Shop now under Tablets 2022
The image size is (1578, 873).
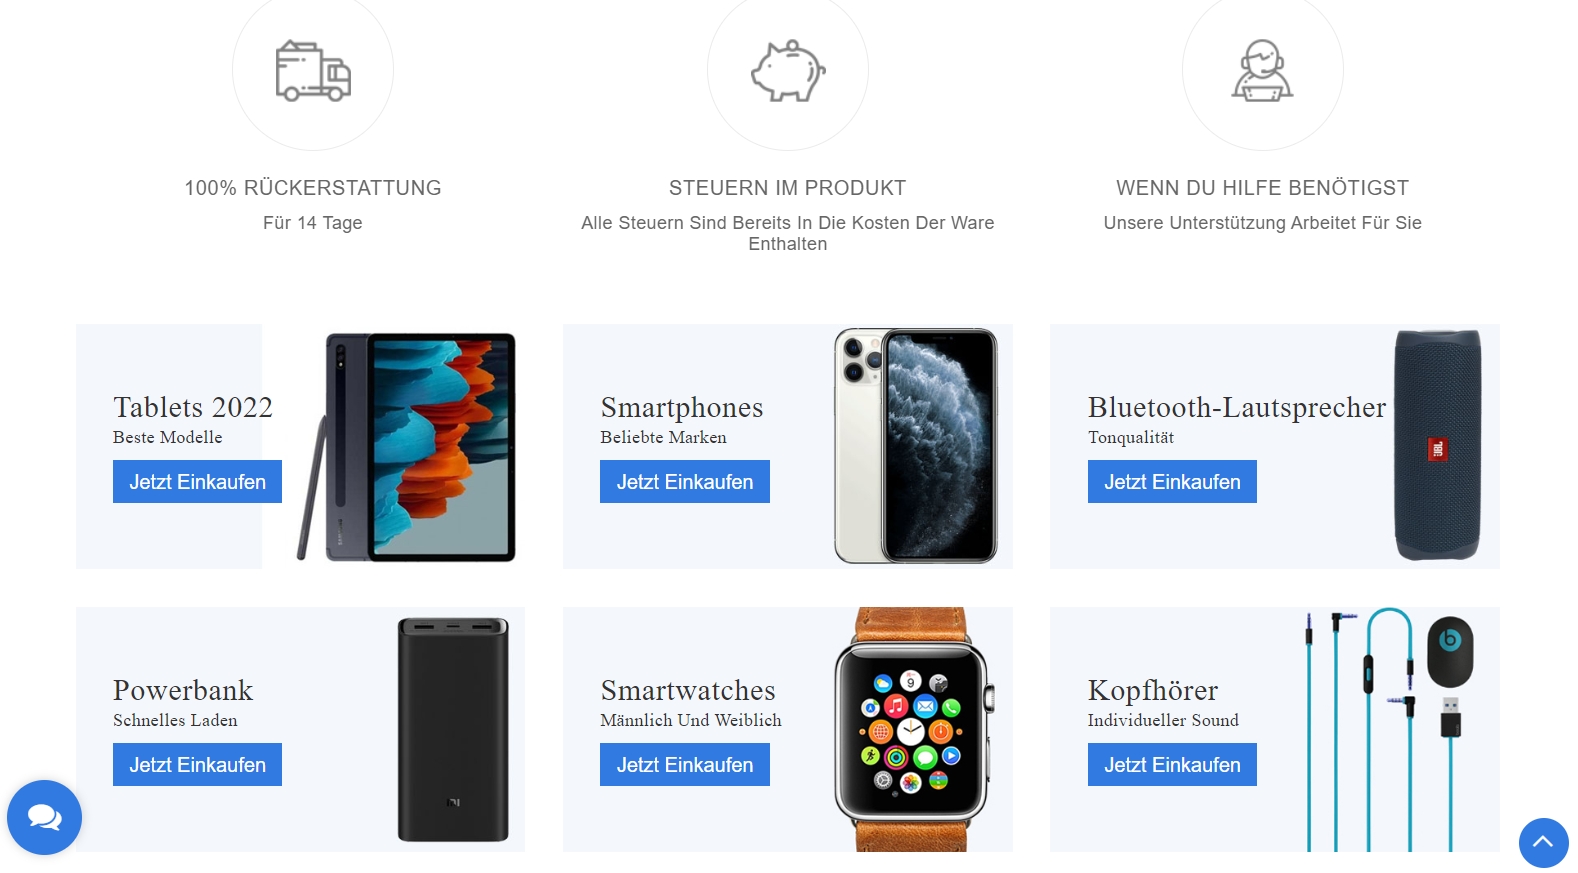[x=197, y=481]
